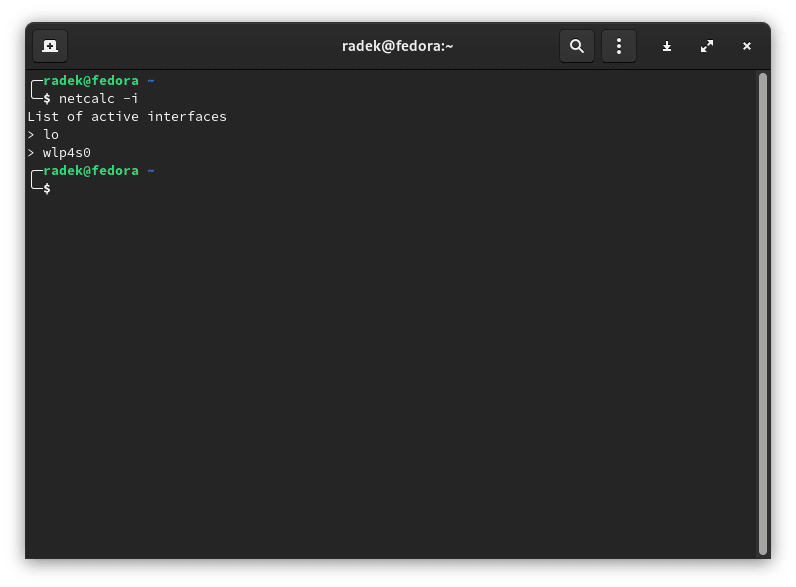Image resolution: width=796 pixels, height=587 pixels.
Task: Minimize the terminal window
Action: [667, 46]
